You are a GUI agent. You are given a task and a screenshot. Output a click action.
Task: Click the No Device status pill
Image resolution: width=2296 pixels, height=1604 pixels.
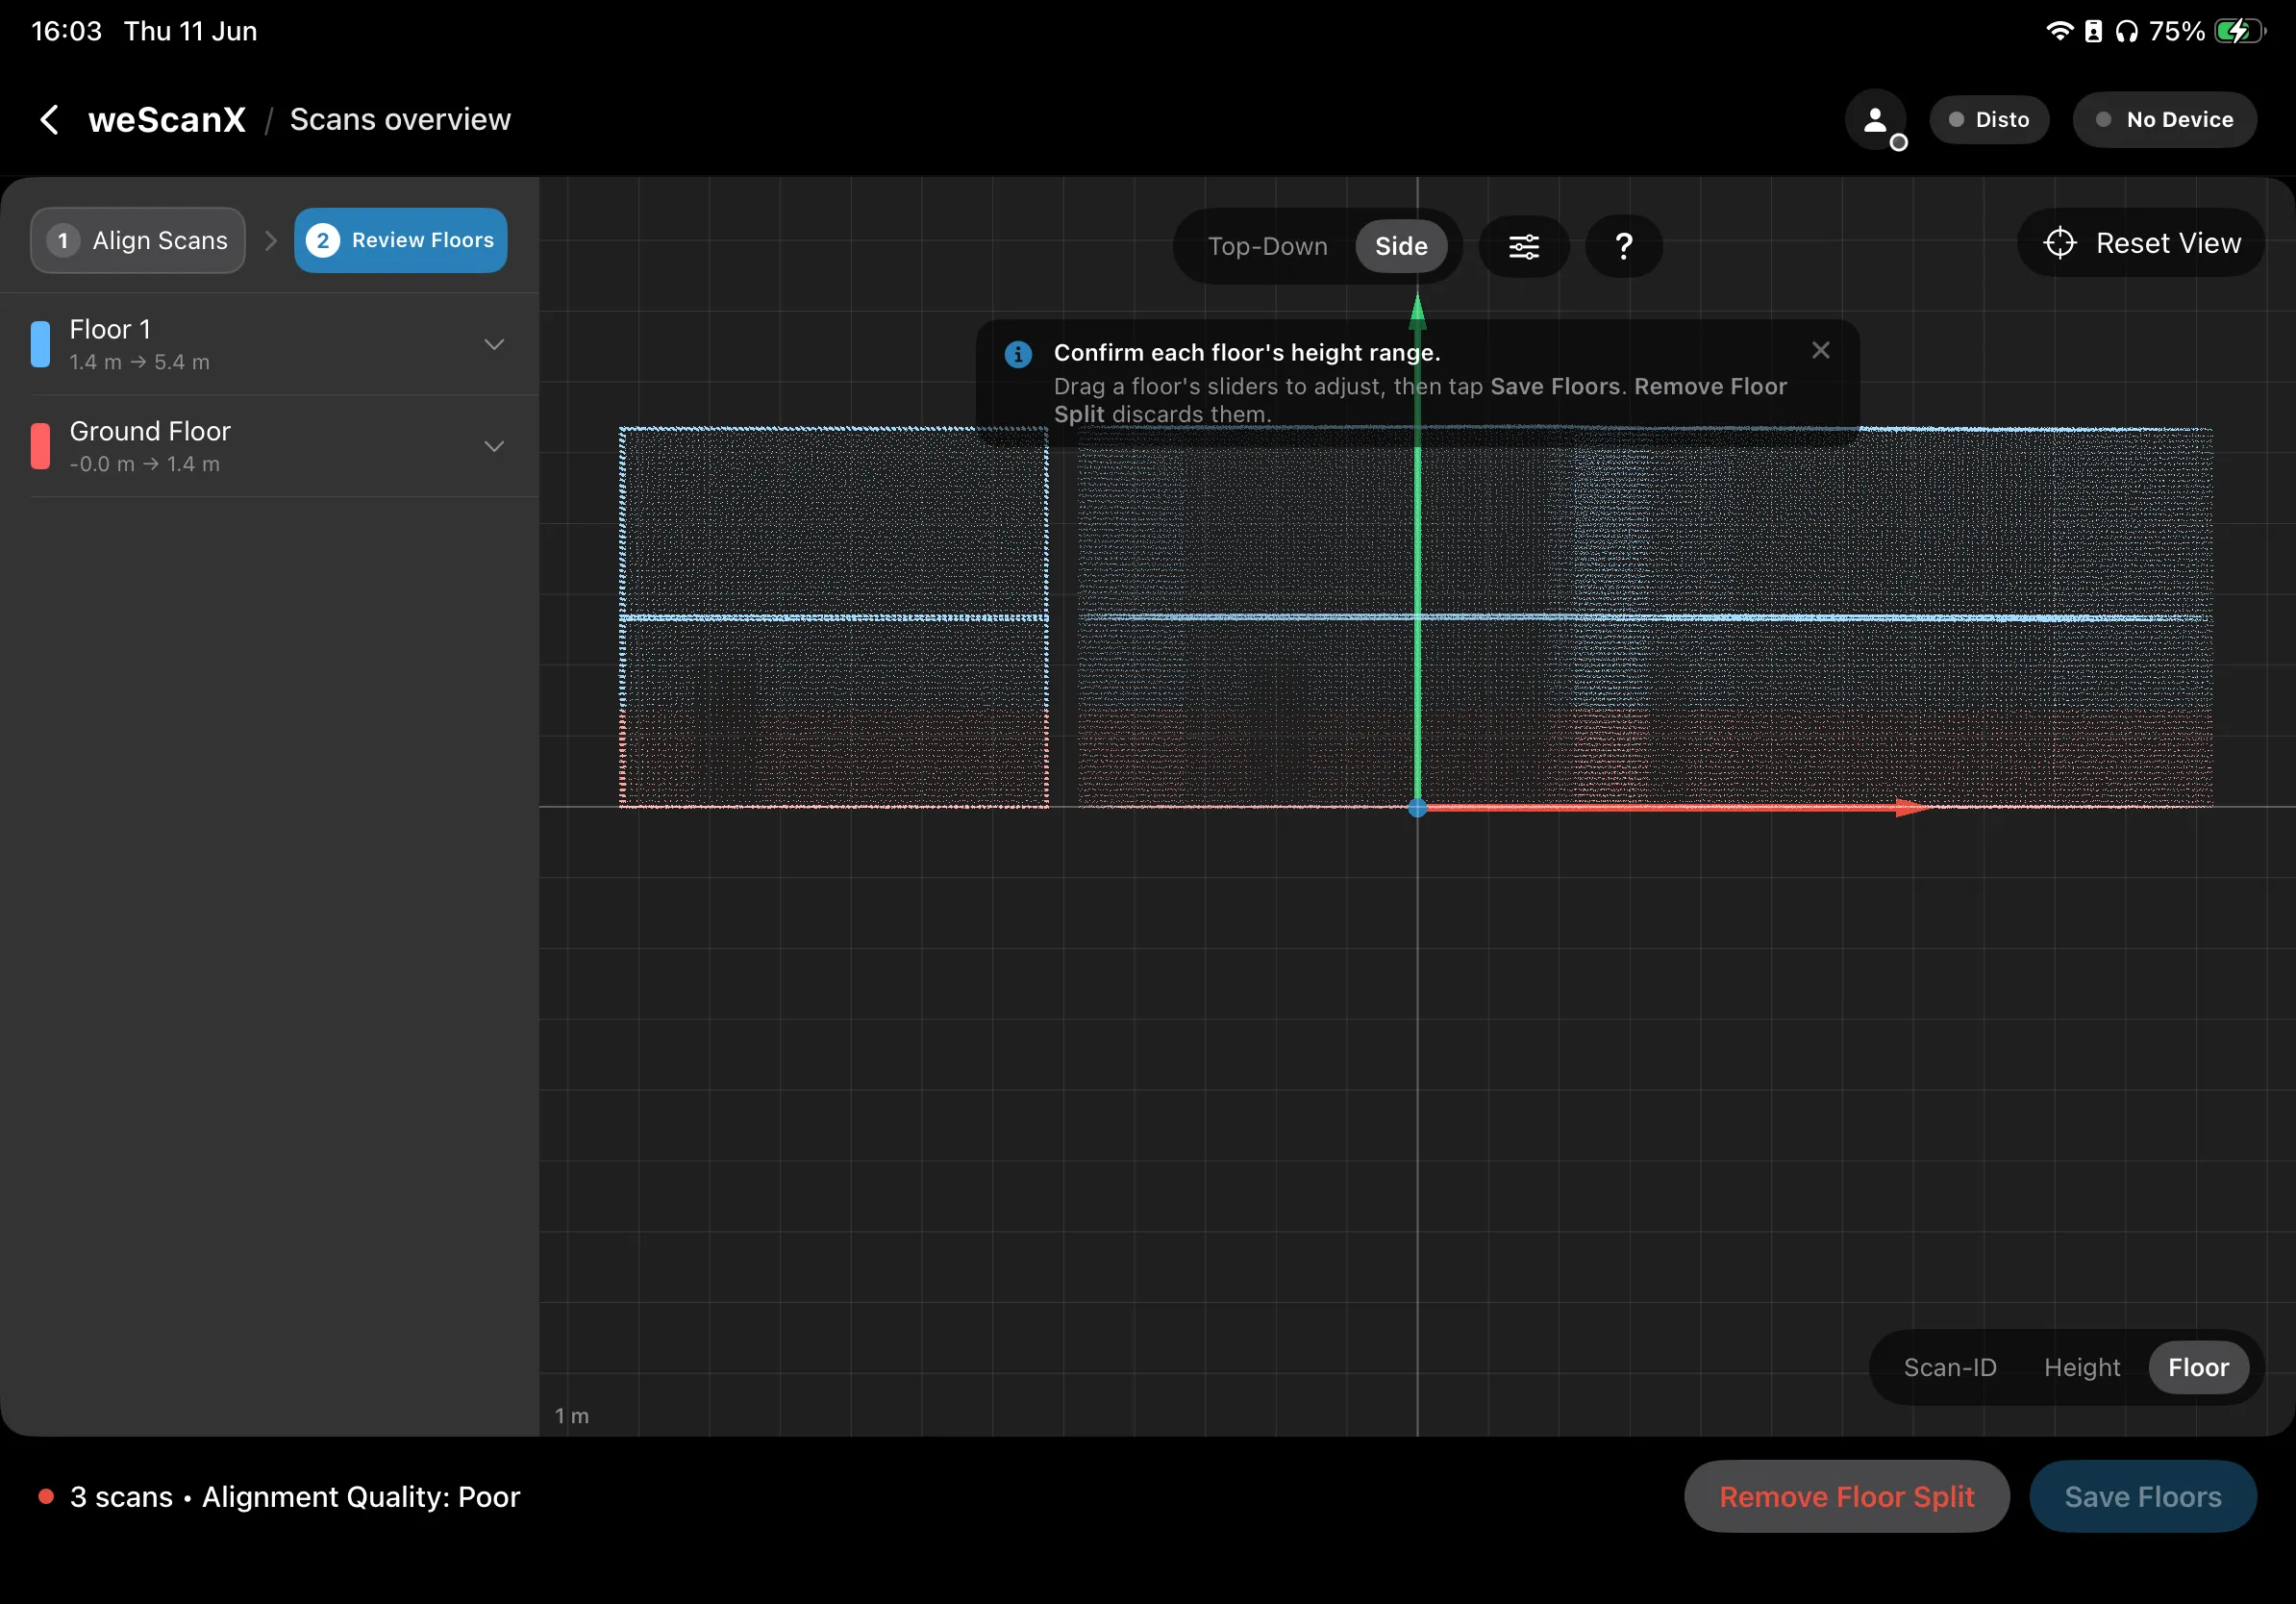pyautogui.click(x=2164, y=120)
